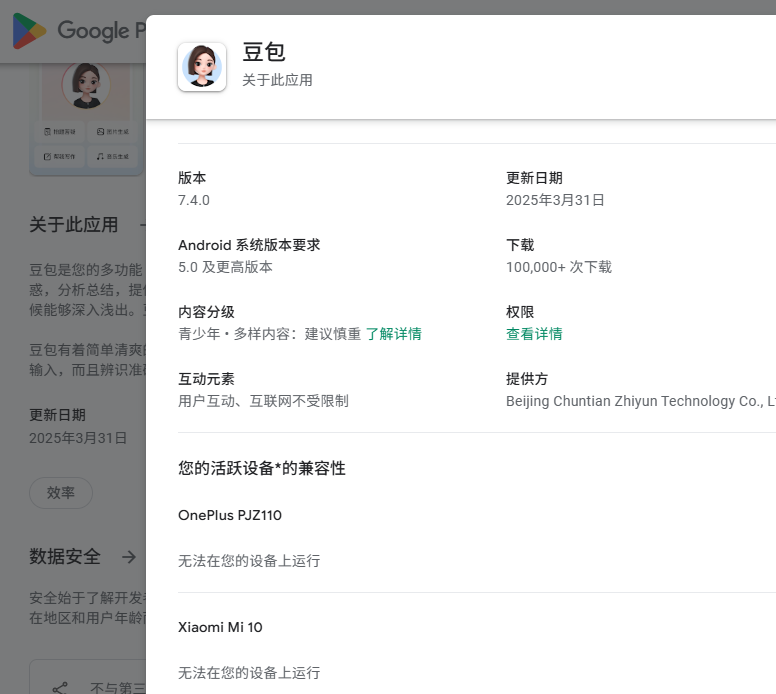
Task: Click the version number 7.4.0
Action: coord(194,200)
